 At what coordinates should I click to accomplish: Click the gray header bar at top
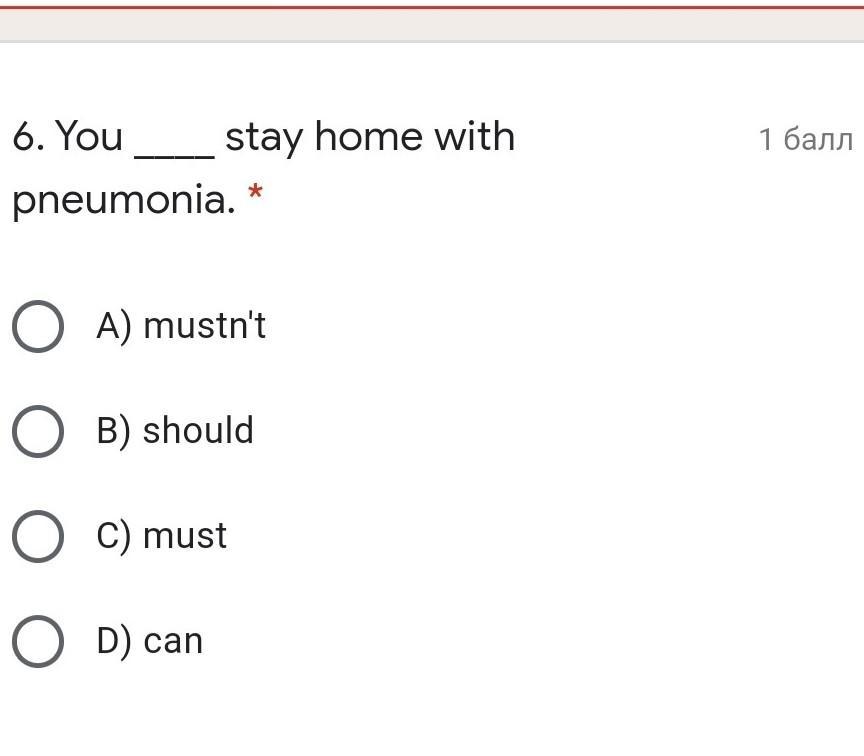pyautogui.click(x=432, y=24)
